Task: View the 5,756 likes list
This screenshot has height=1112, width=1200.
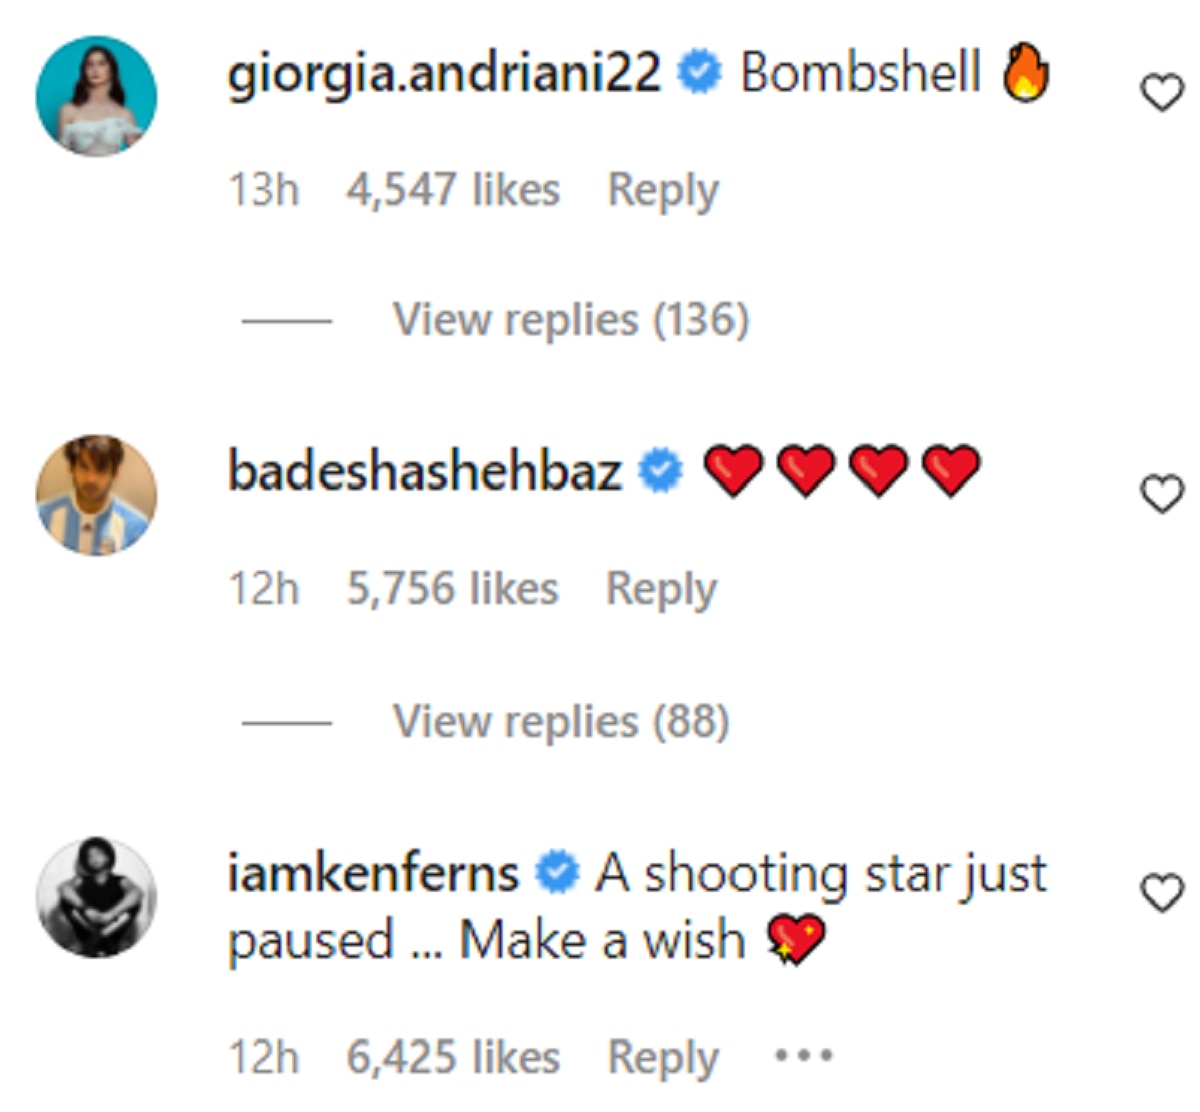Action: pos(452,589)
